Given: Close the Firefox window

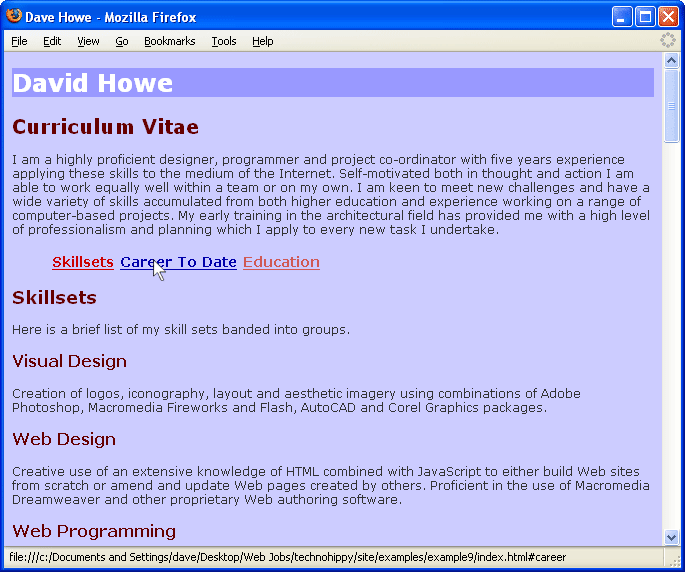Looking at the screenshot, I should click(668, 17).
